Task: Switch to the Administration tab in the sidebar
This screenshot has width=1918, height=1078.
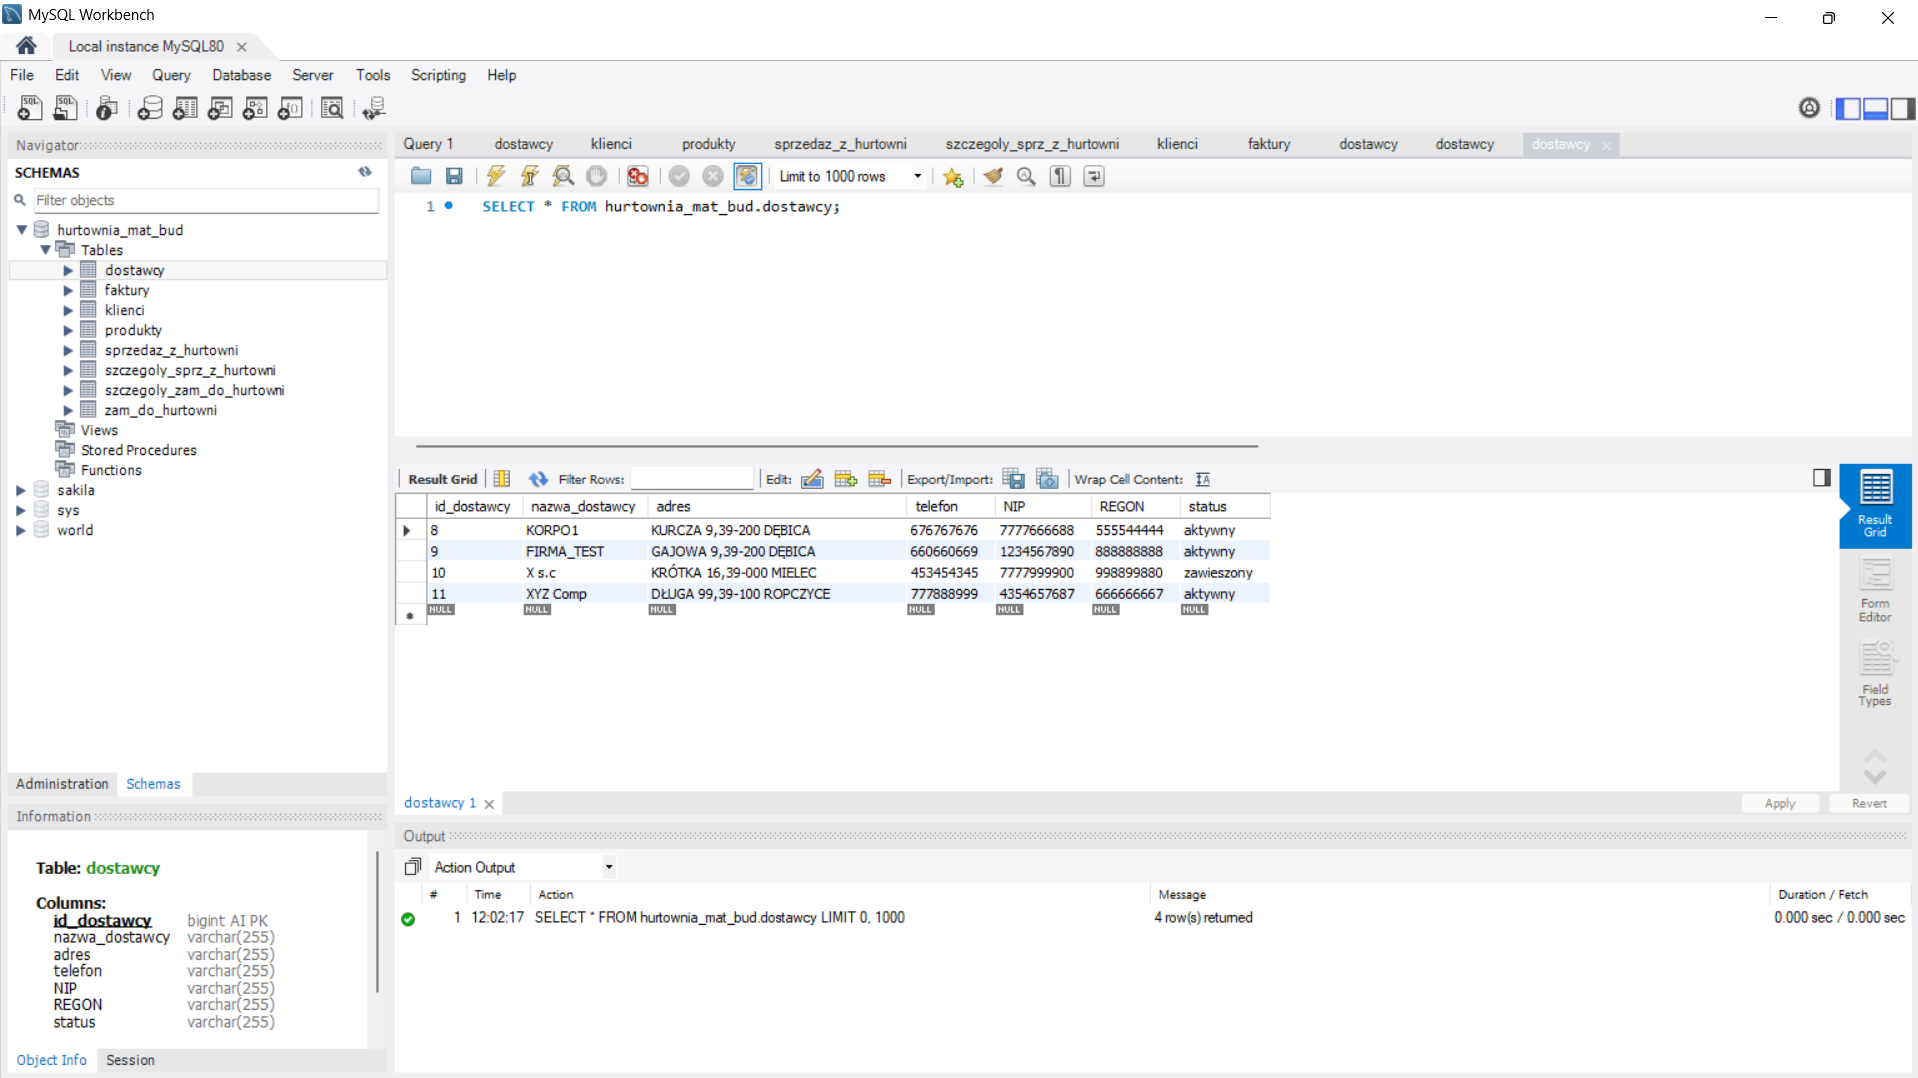Action: click(x=61, y=784)
